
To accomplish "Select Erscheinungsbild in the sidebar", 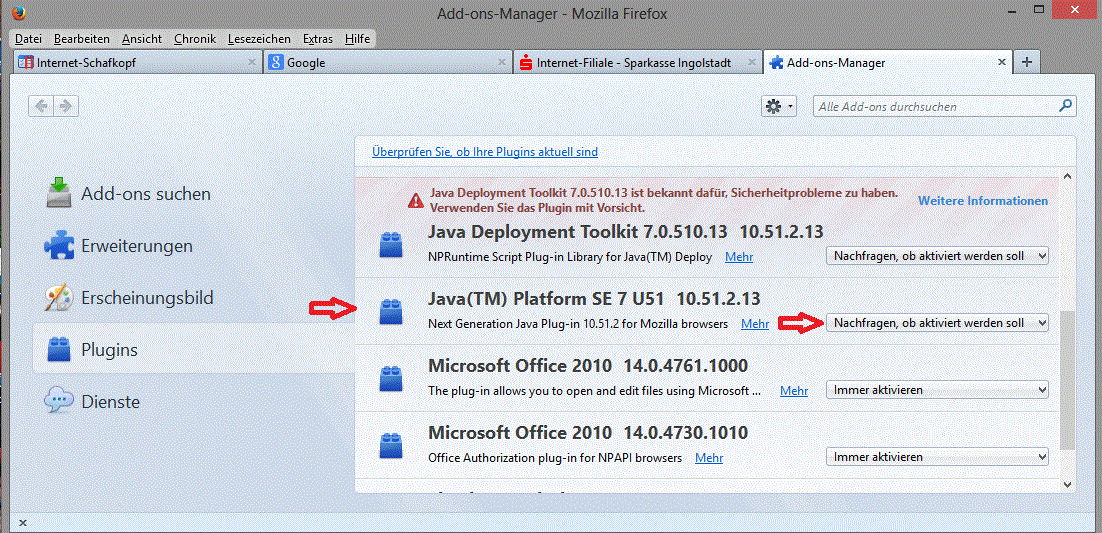I will [193, 298].
